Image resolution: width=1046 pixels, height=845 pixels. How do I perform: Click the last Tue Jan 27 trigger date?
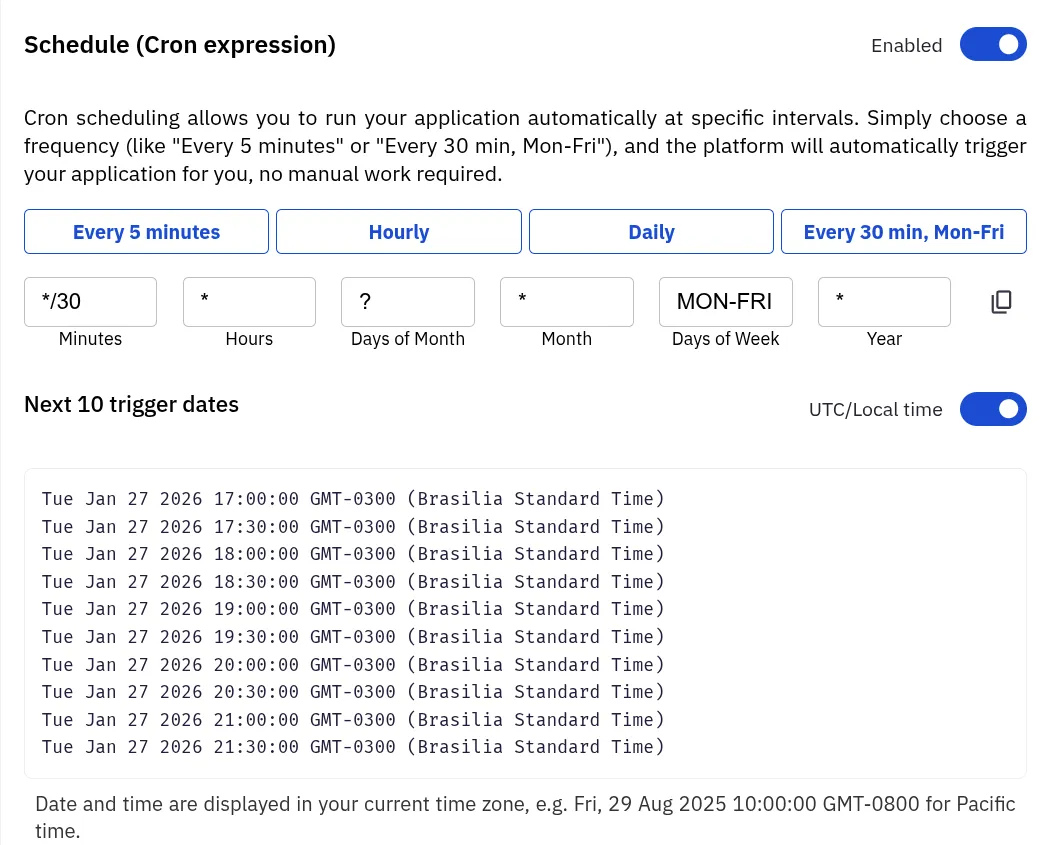353,746
